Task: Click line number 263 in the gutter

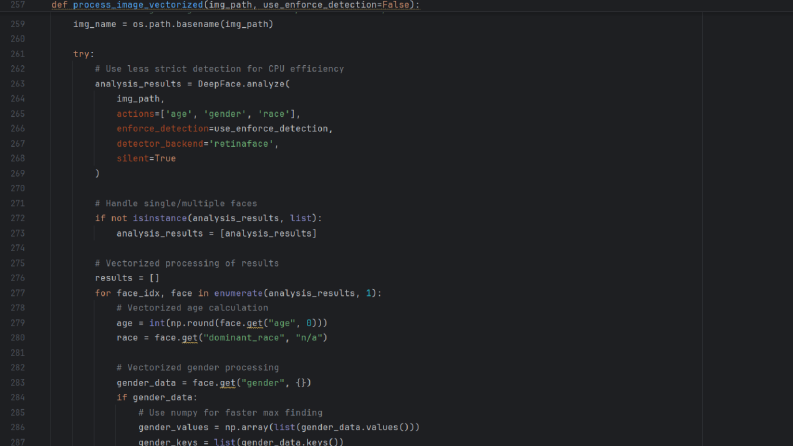Action: pos(18,84)
